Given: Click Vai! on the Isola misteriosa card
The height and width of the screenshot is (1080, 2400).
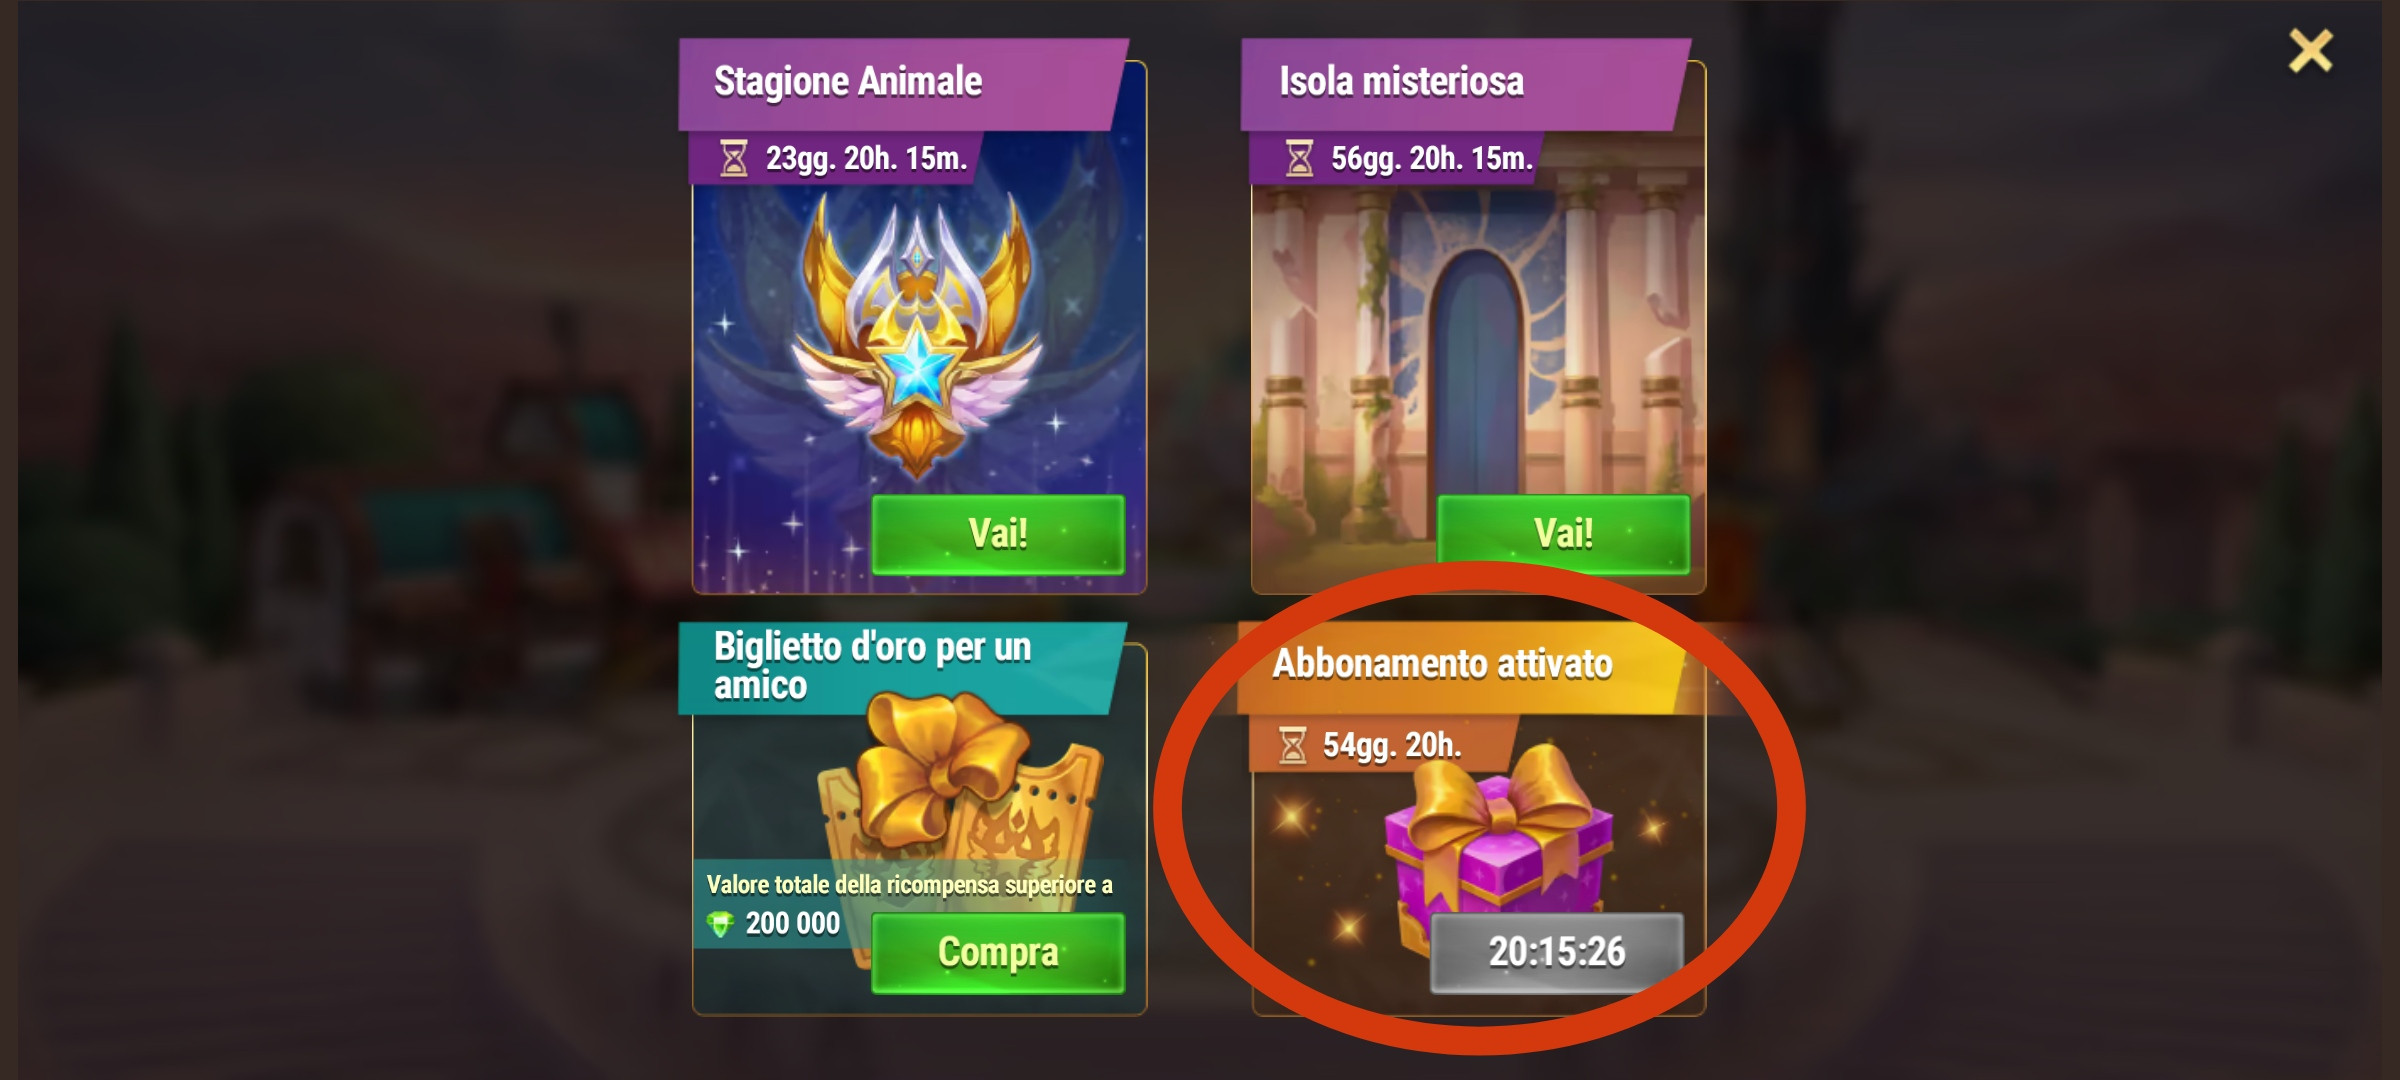Looking at the screenshot, I should [x=1563, y=534].
